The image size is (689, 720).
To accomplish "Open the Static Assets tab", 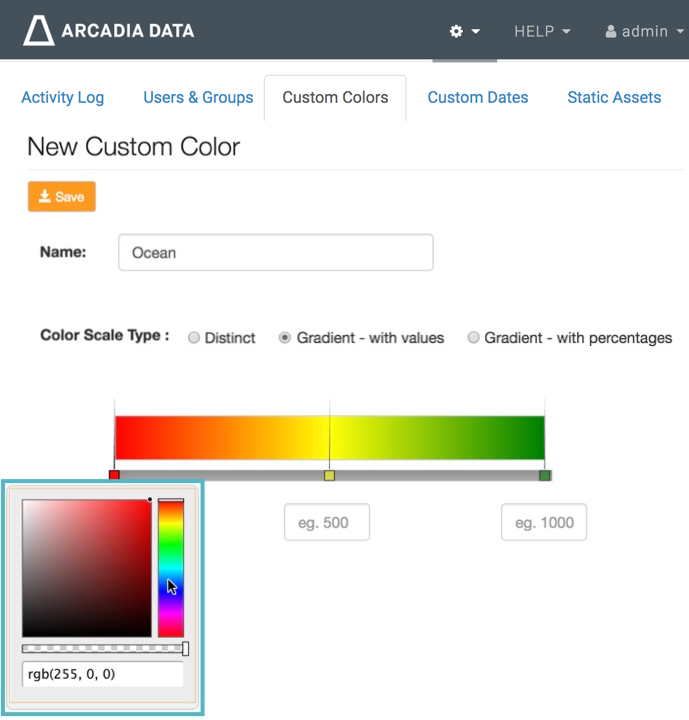I will click(x=614, y=97).
